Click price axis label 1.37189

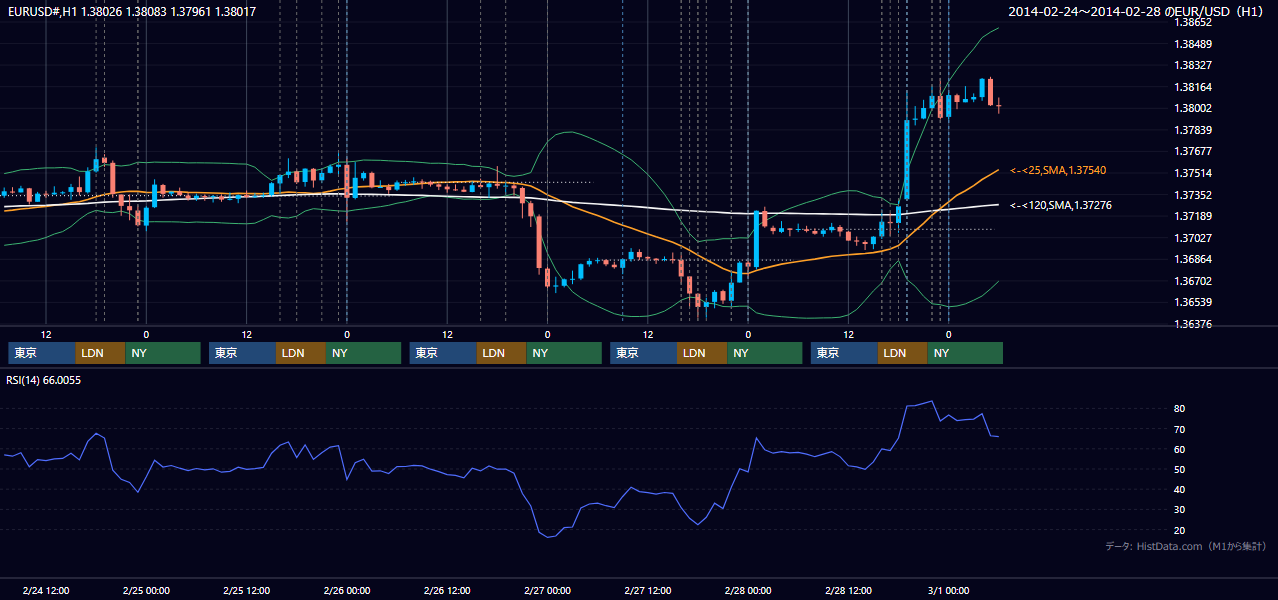(1192, 216)
